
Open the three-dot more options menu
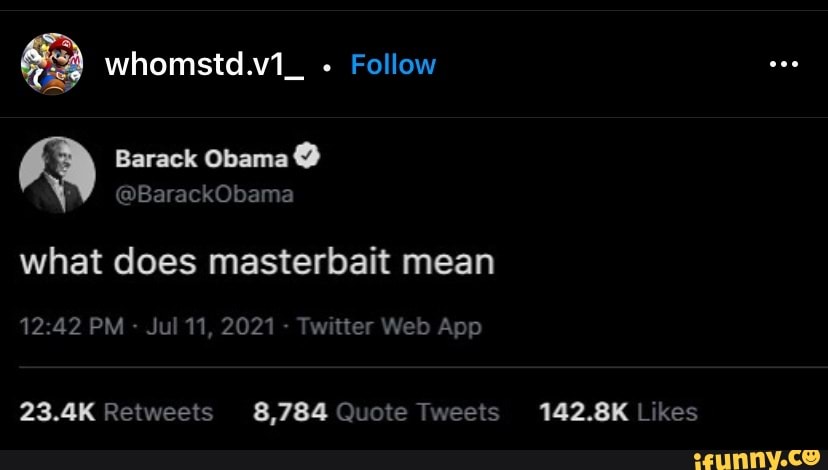(x=783, y=63)
